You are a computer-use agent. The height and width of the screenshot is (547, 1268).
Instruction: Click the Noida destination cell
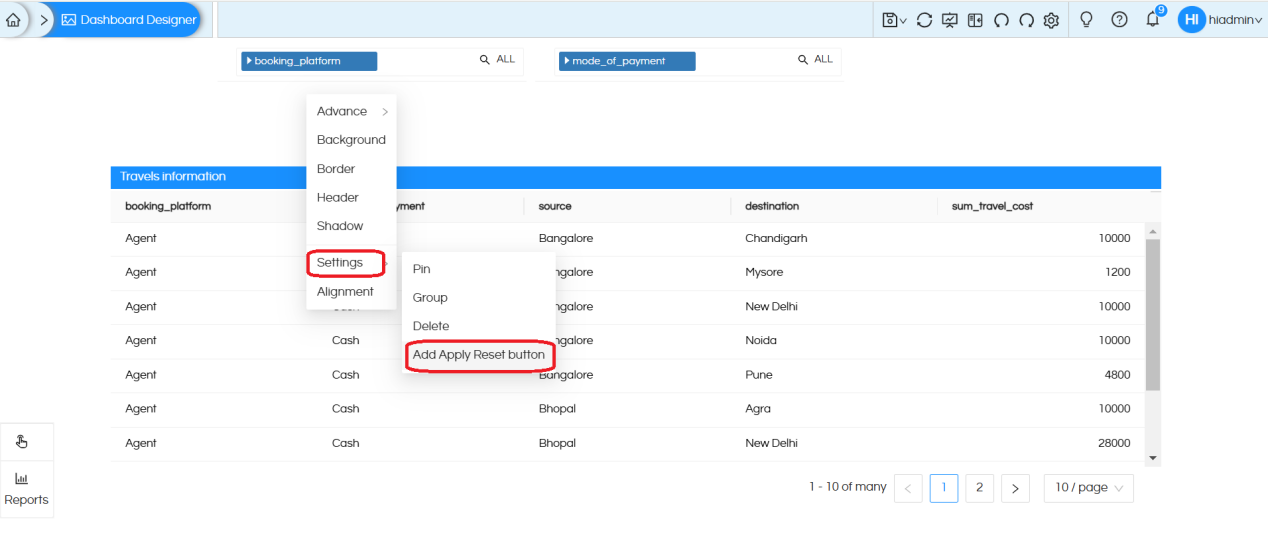(762, 341)
